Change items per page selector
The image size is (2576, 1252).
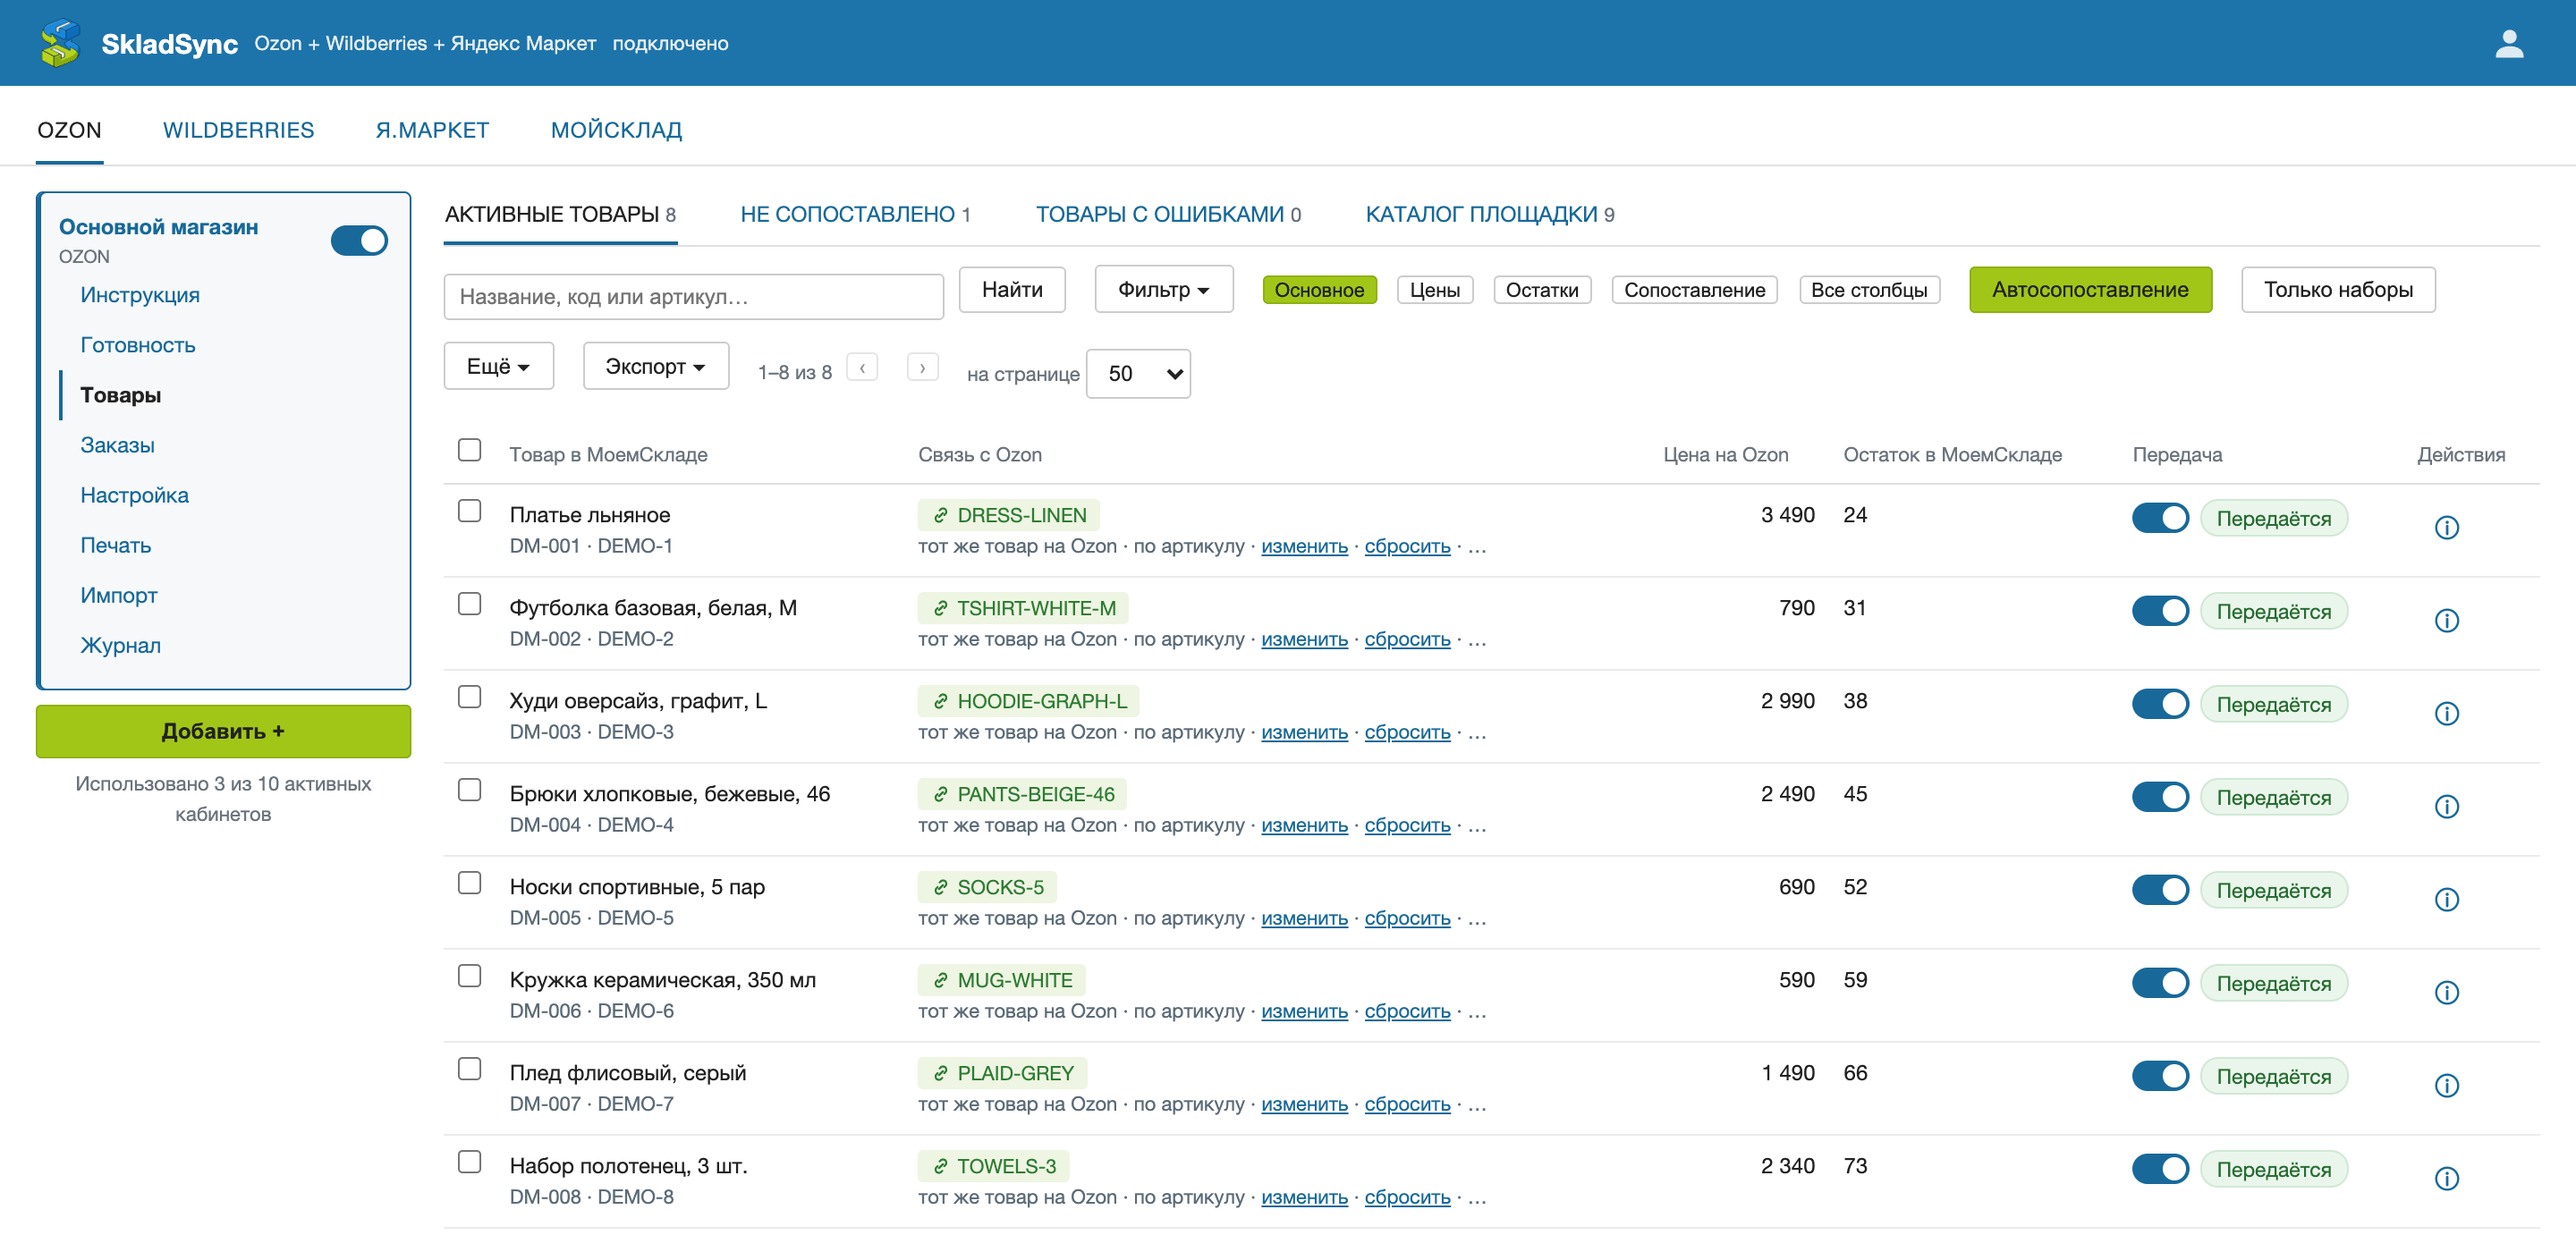(1138, 374)
